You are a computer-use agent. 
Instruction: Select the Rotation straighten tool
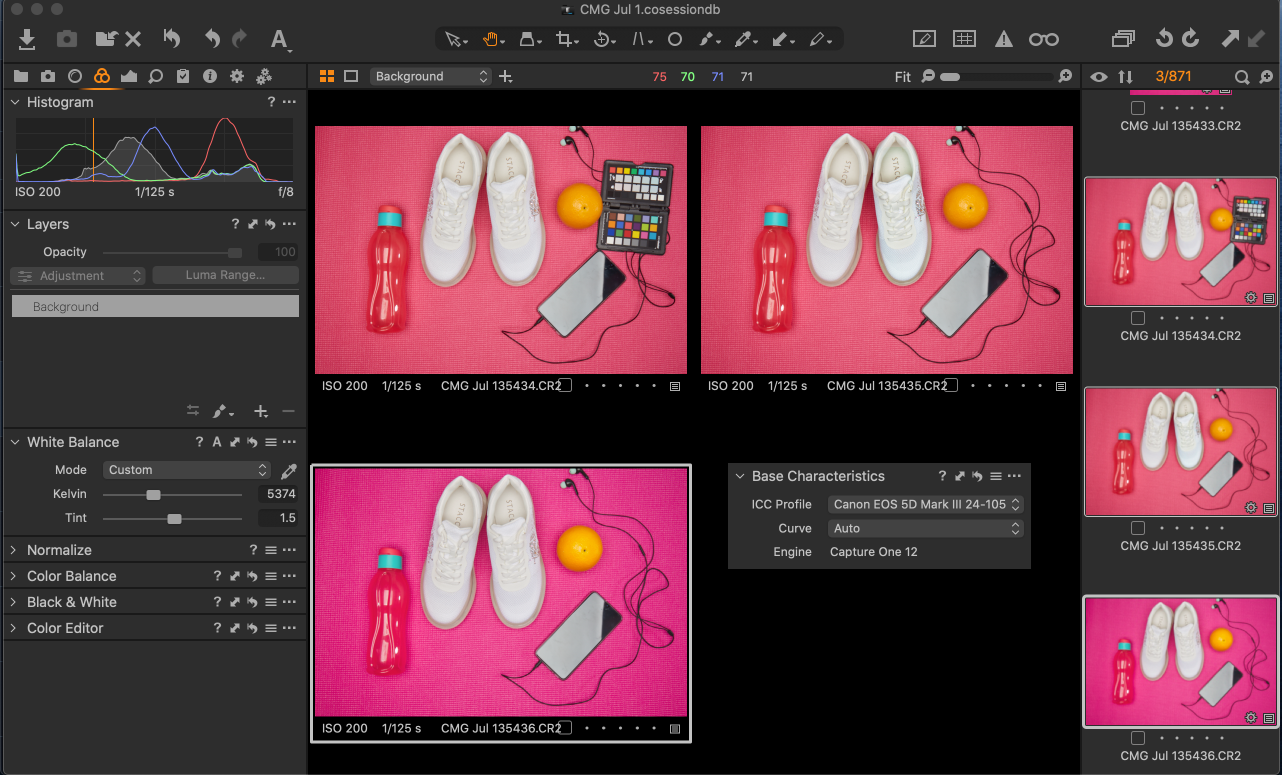click(x=604, y=40)
